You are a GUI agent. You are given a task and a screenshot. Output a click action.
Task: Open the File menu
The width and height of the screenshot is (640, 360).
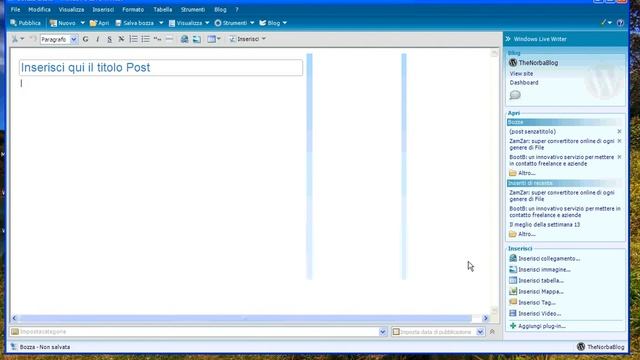[x=16, y=9]
